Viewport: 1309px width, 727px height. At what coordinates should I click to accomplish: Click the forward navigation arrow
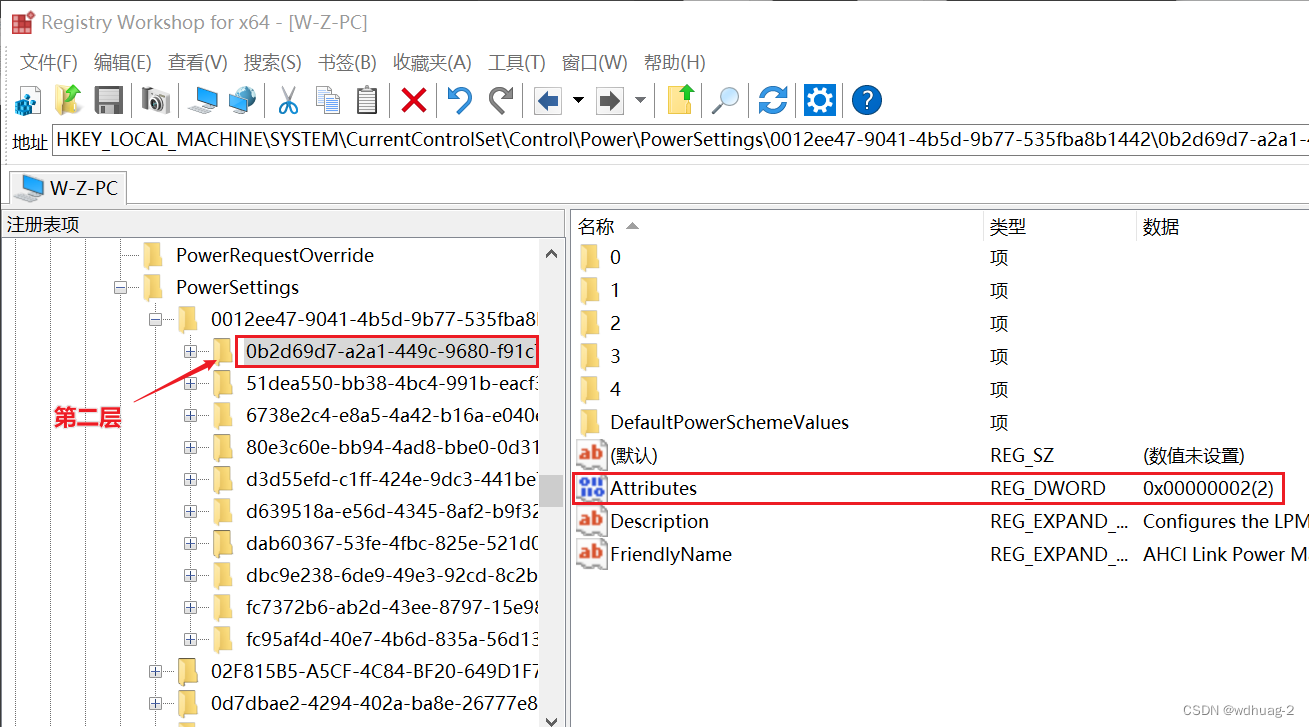tap(610, 100)
